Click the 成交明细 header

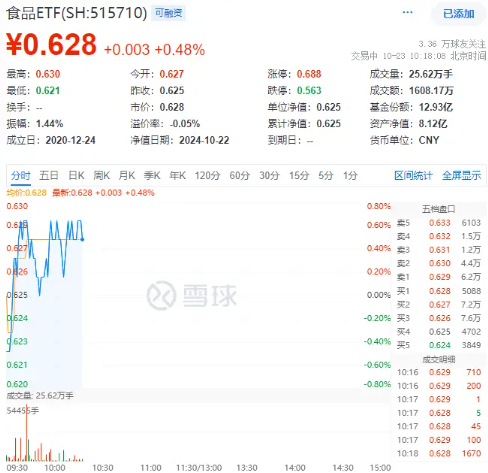[438, 359]
